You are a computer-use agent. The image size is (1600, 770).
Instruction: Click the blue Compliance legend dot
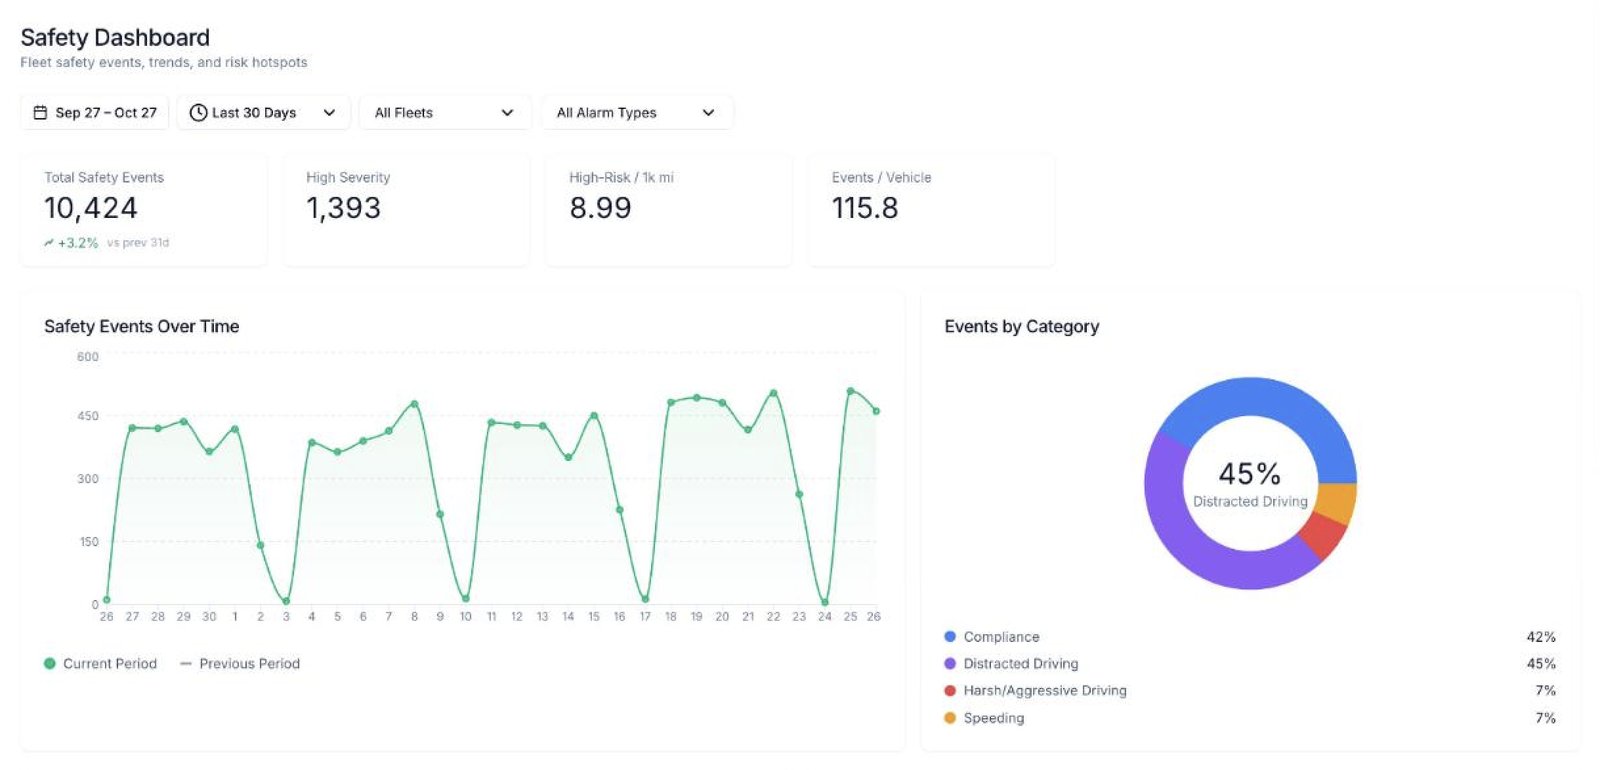coord(950,637)
